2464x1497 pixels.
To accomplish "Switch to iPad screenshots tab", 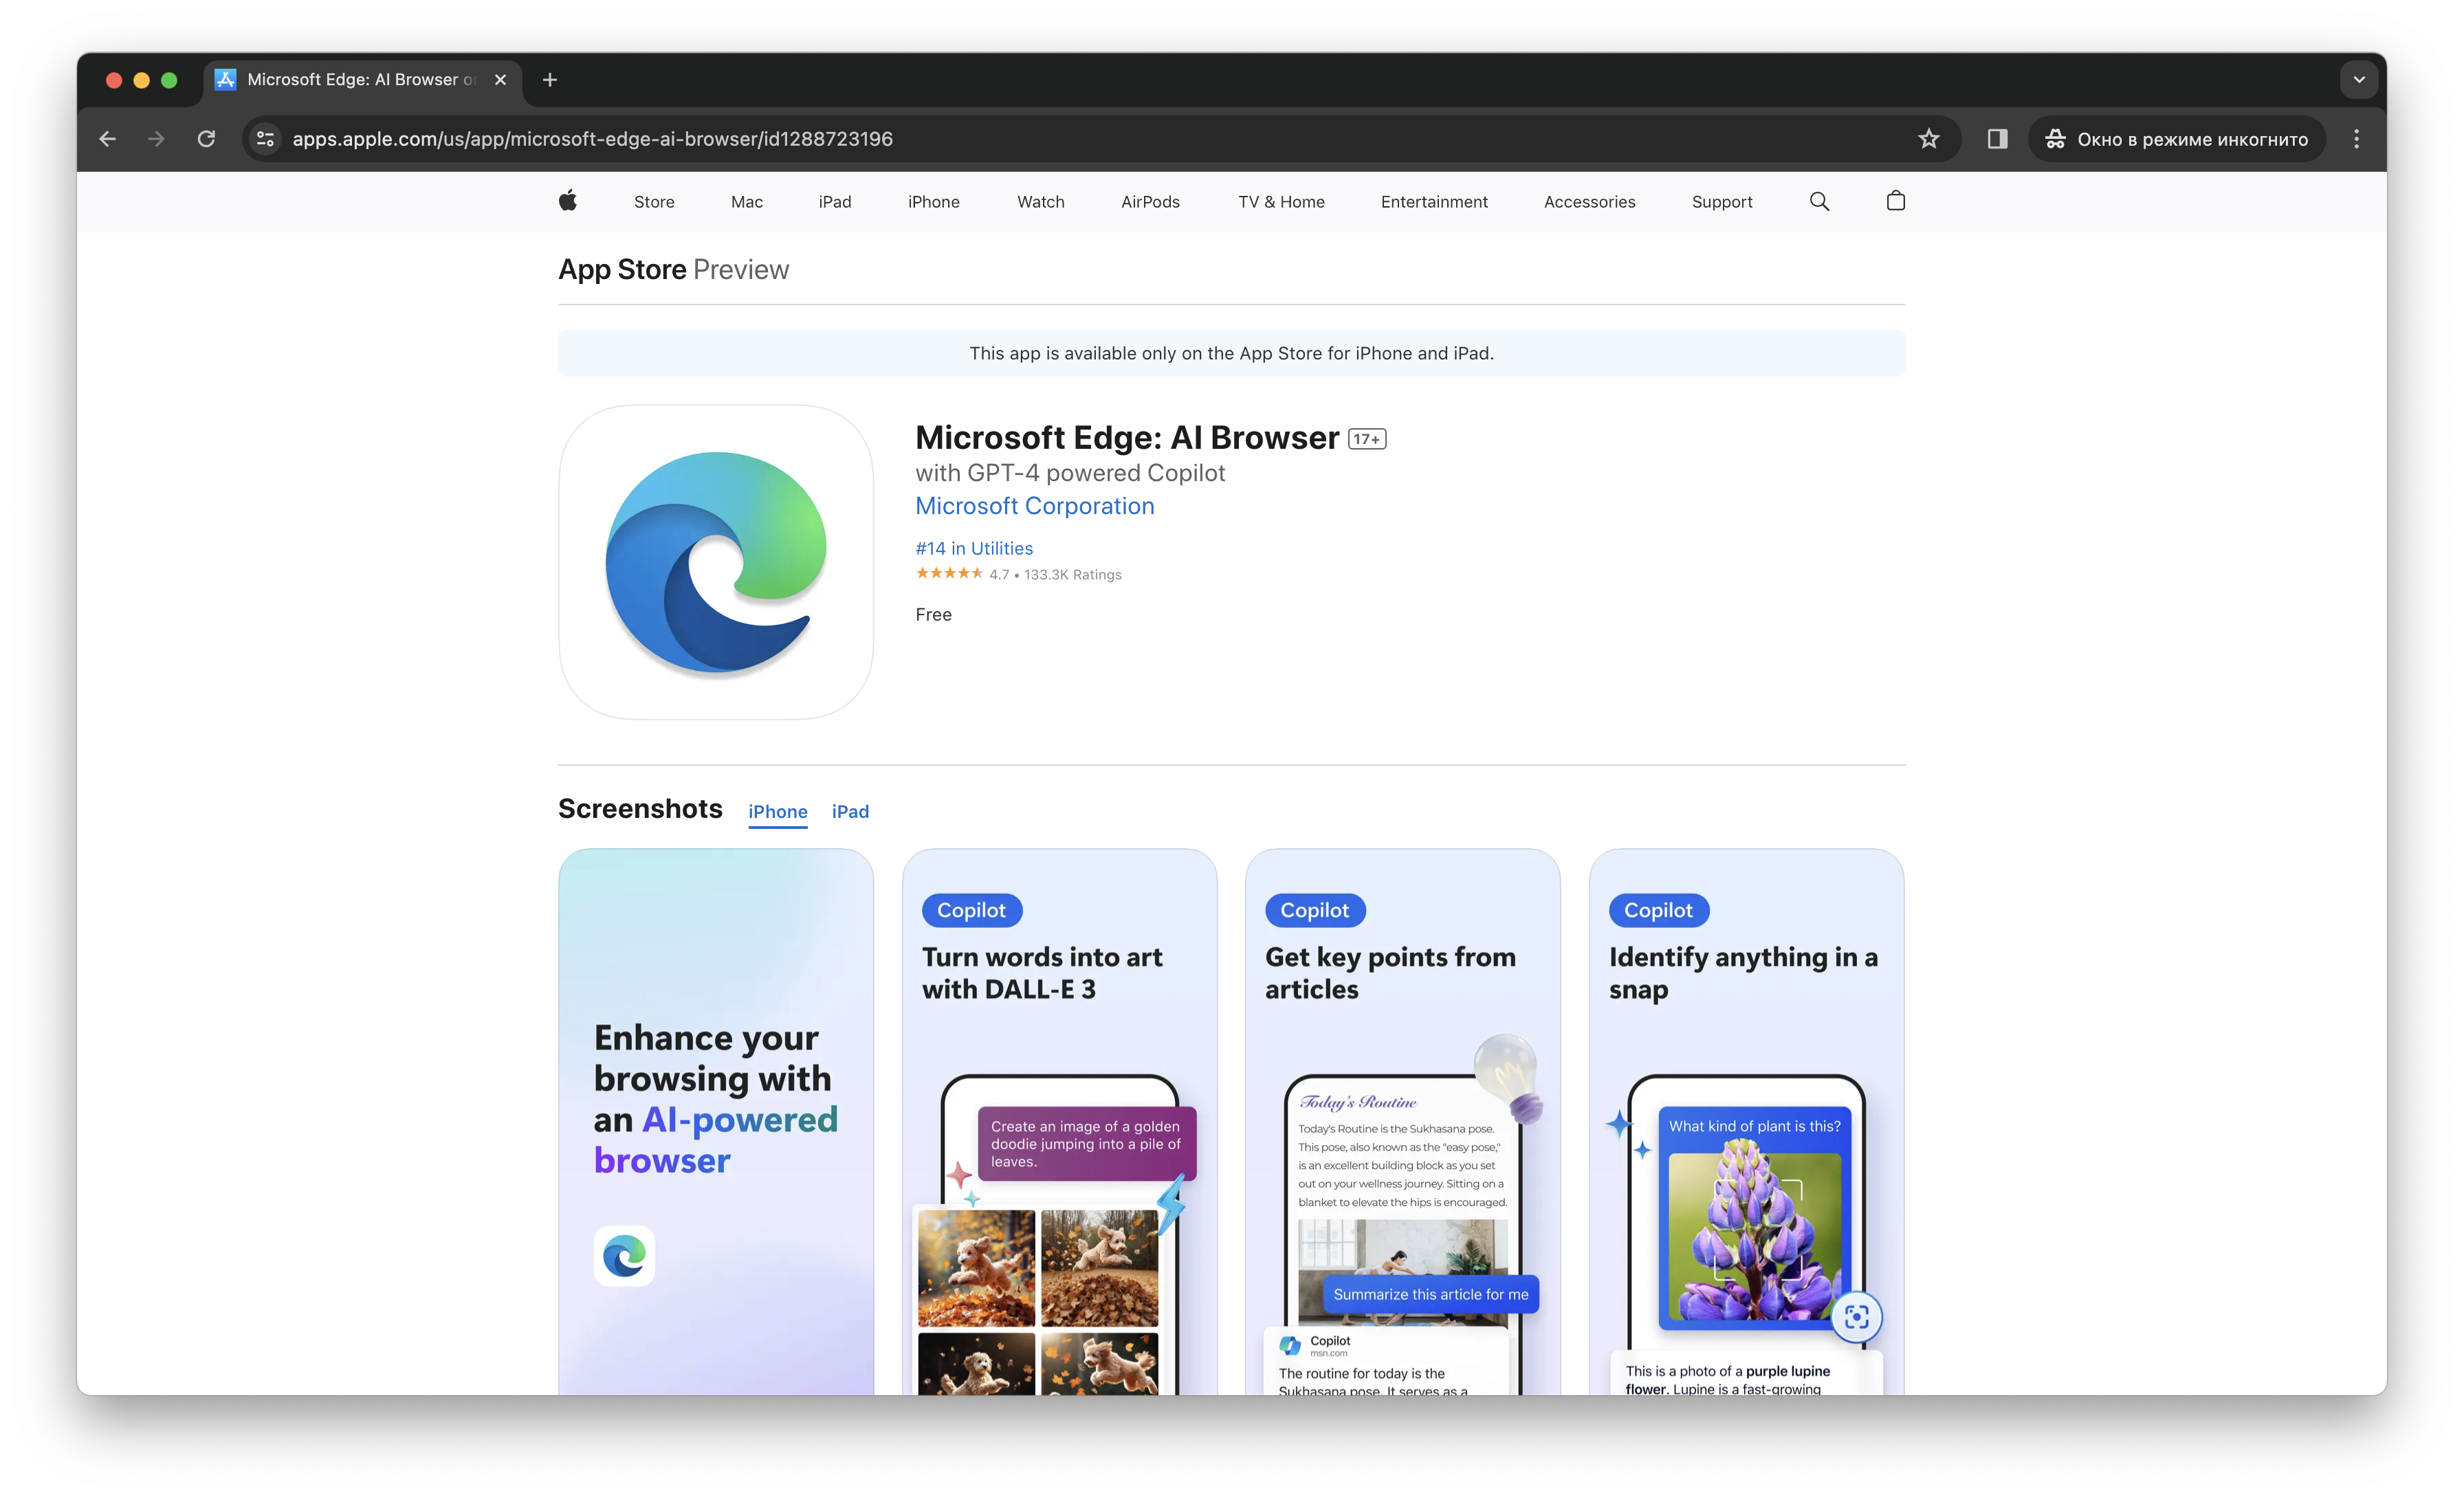I will click(850, 811).
